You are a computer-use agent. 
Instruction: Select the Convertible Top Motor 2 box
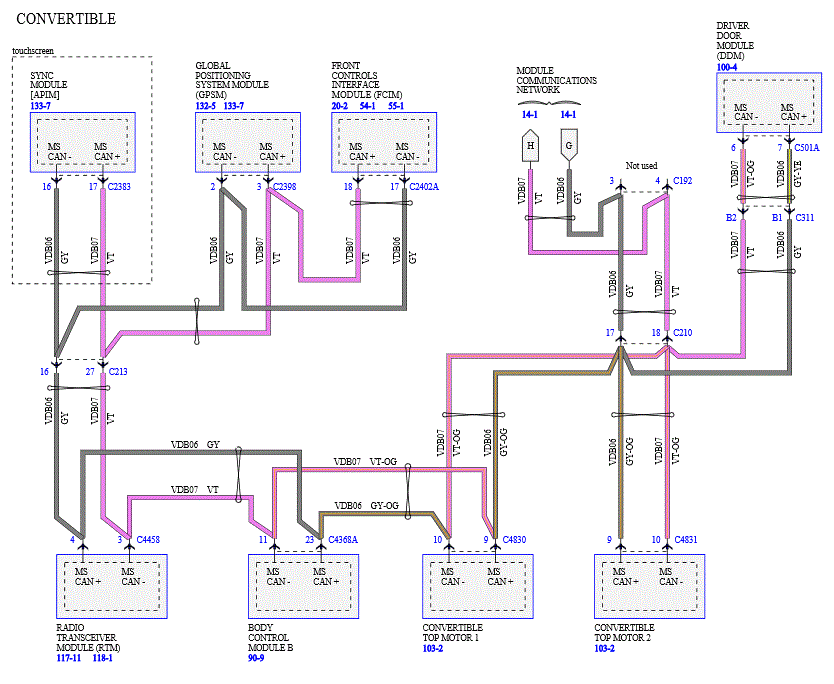point(649,586)
